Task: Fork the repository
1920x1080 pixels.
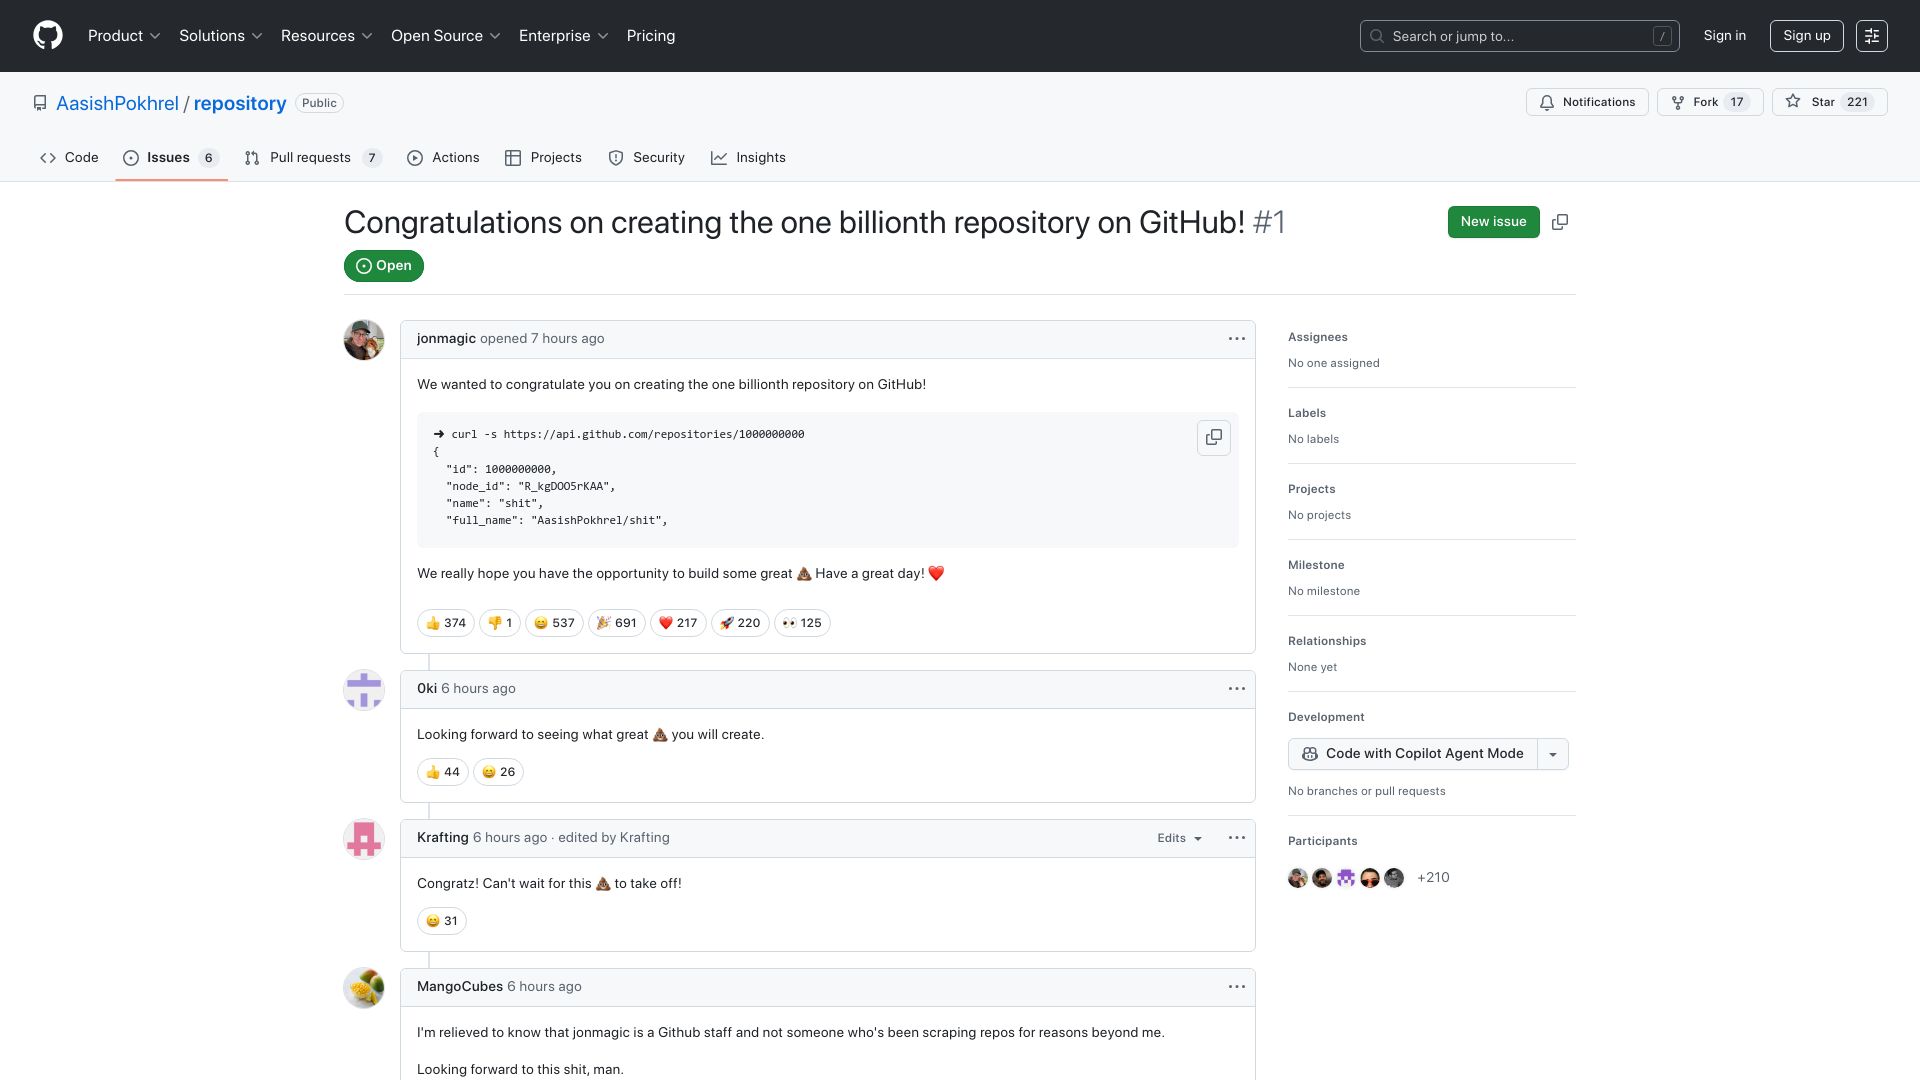Action: [x=1710, y=102]
